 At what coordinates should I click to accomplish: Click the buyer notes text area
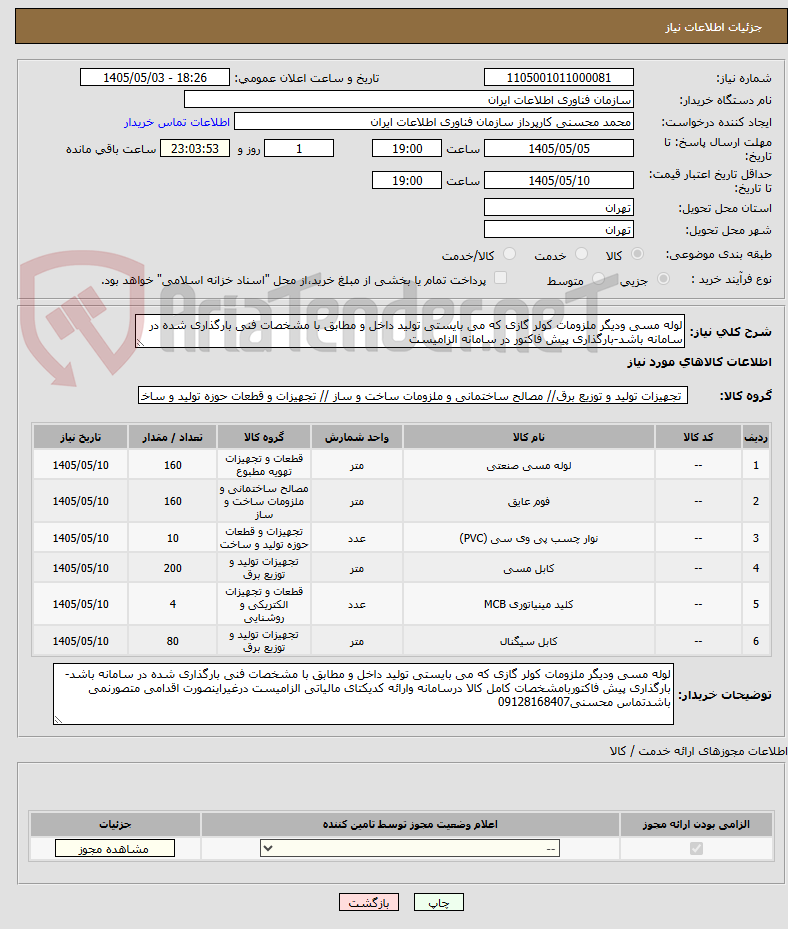point(363,694)
